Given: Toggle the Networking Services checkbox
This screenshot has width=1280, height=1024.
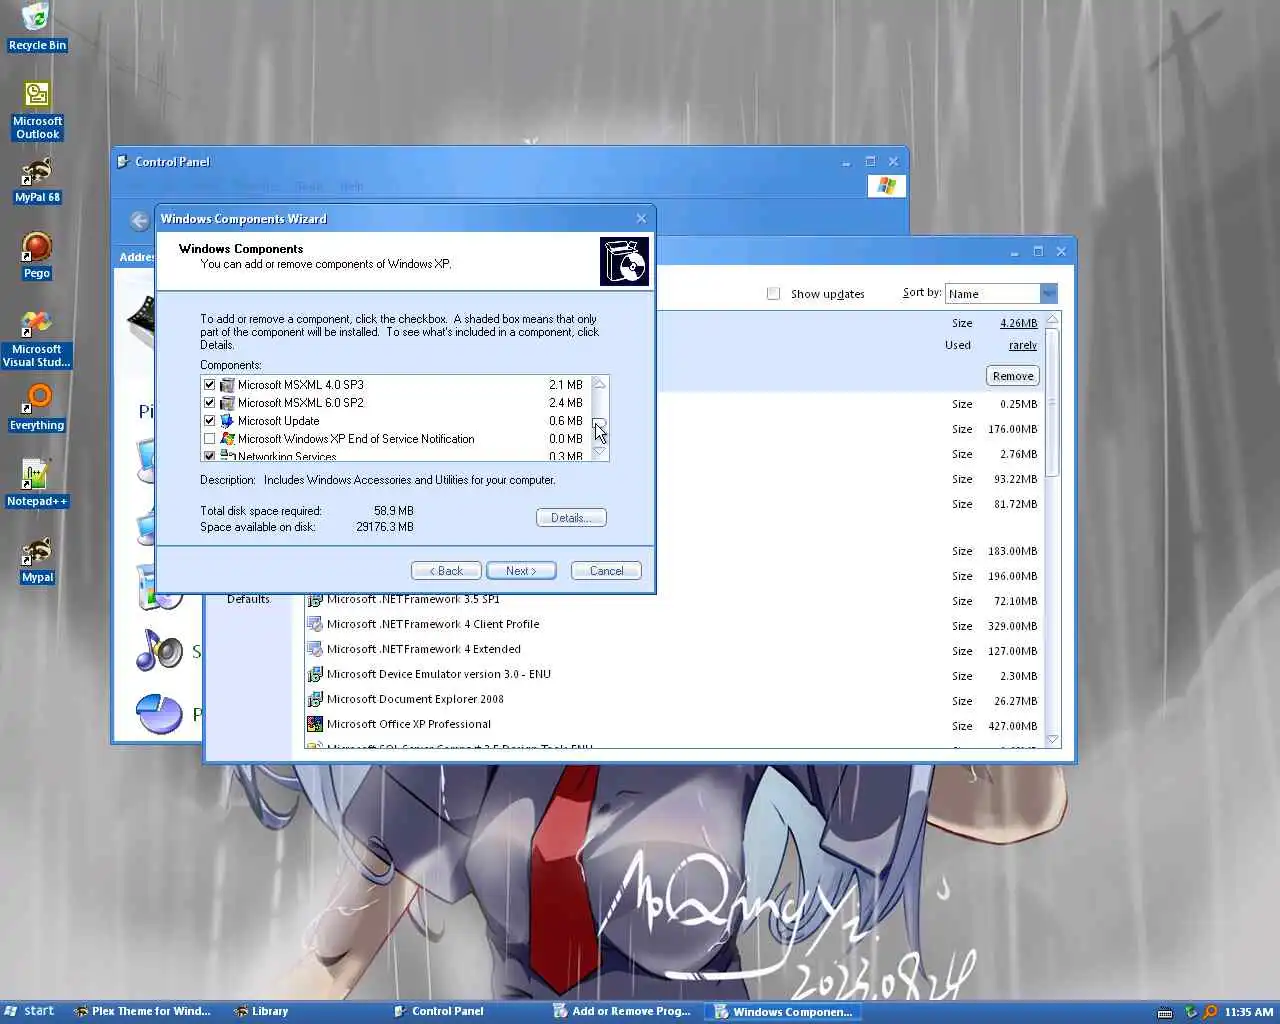Looking at the screenshot, I should coord(209,456).
